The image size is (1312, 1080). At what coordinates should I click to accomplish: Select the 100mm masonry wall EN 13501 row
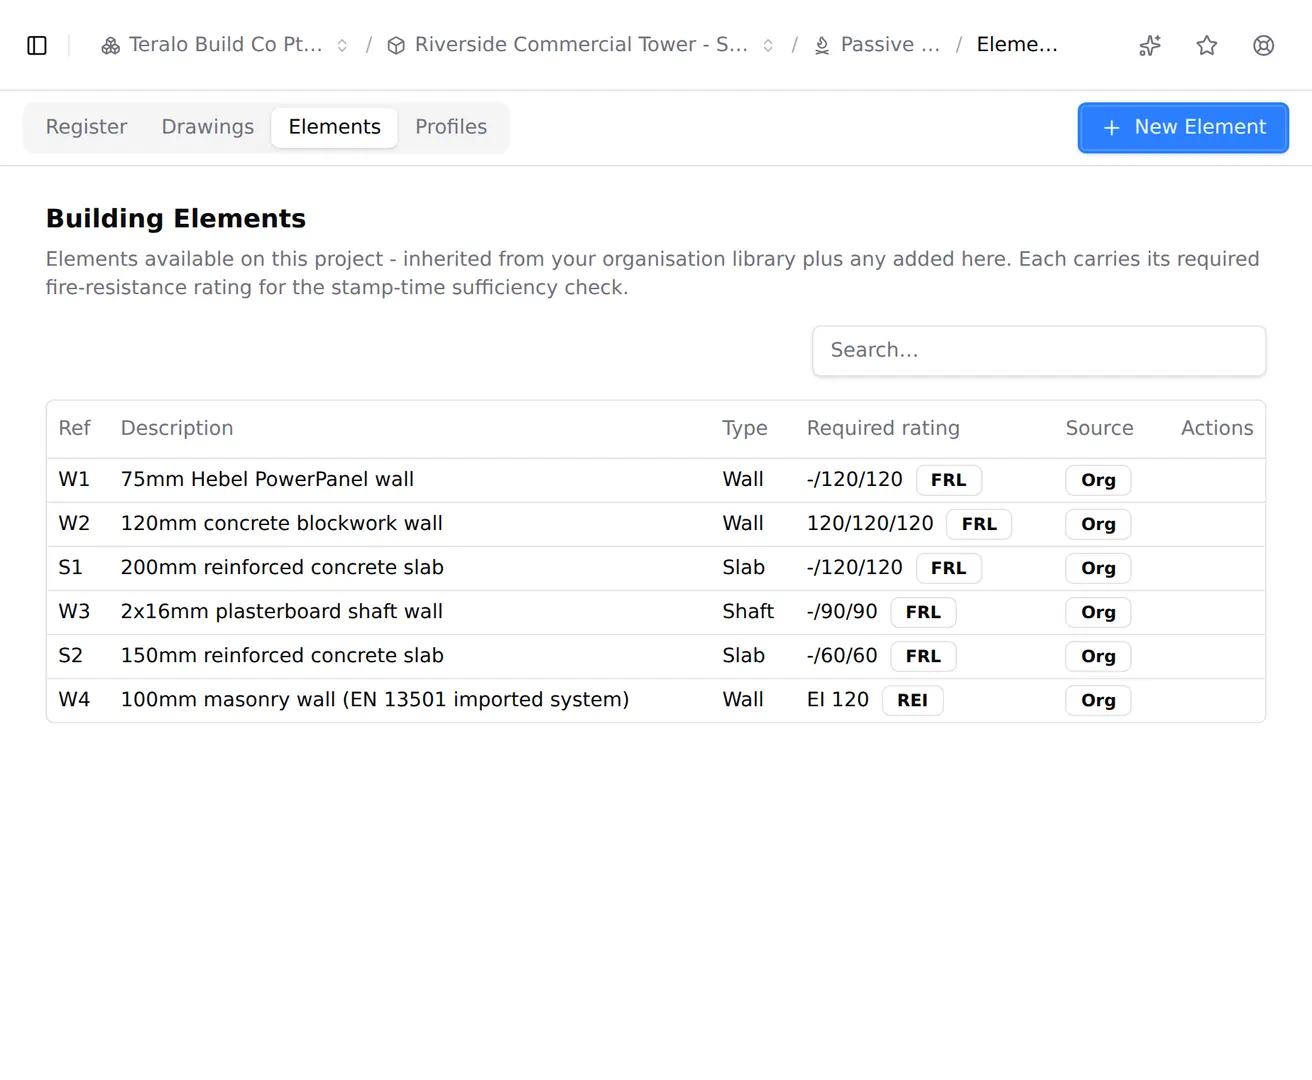point(656,700)
